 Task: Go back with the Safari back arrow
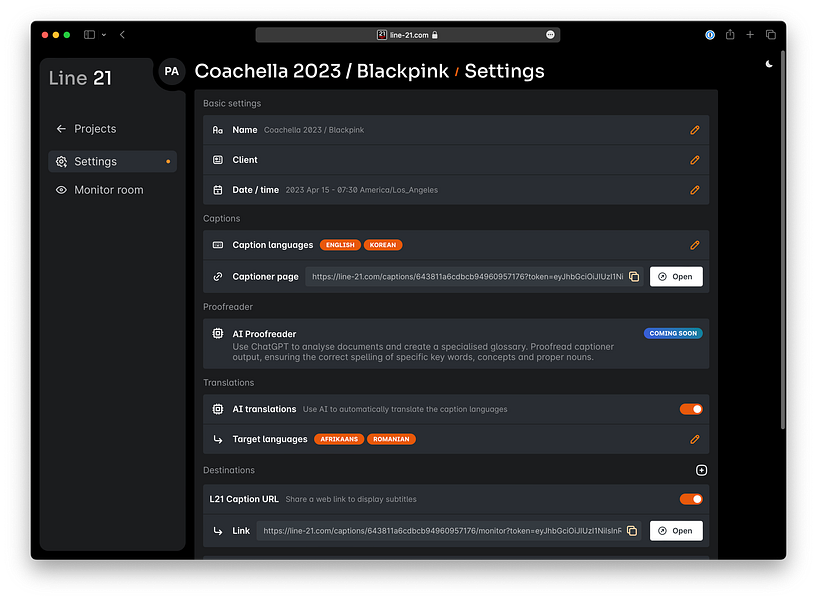point(122,35)
